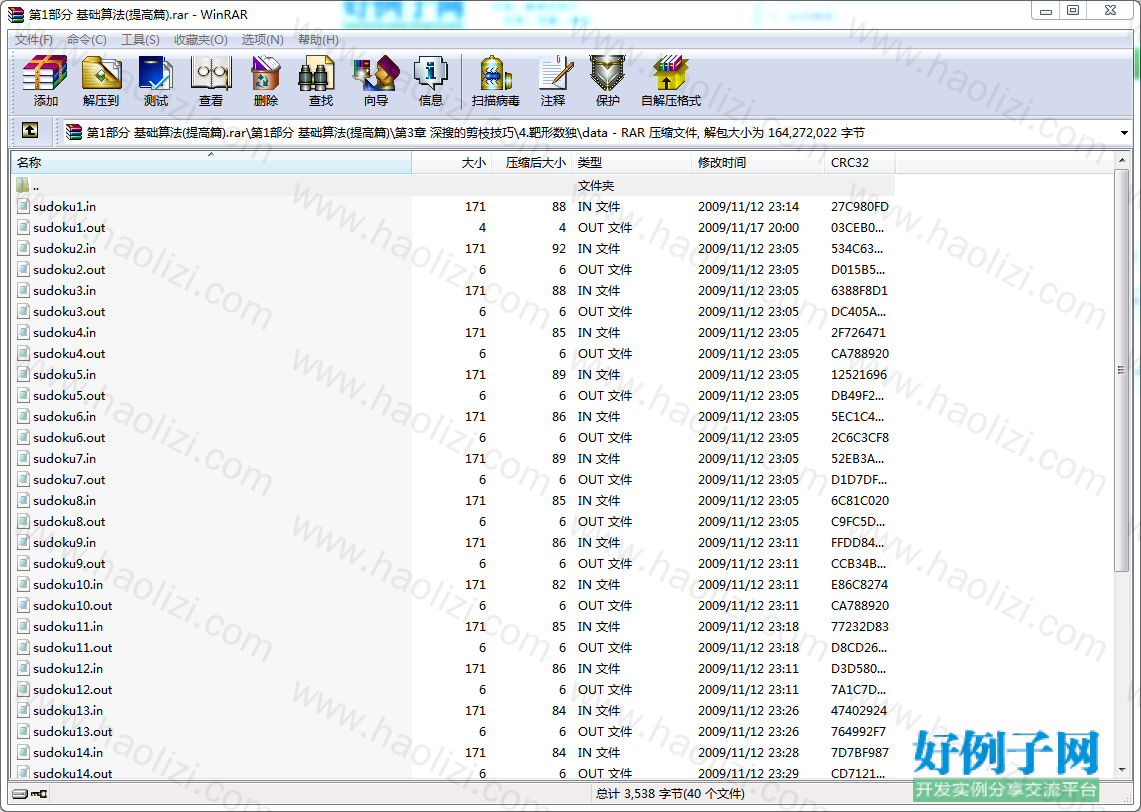Expand the address path dropdown arrow
Viewport: 1141px width, 812px height.
point(1124,132)
